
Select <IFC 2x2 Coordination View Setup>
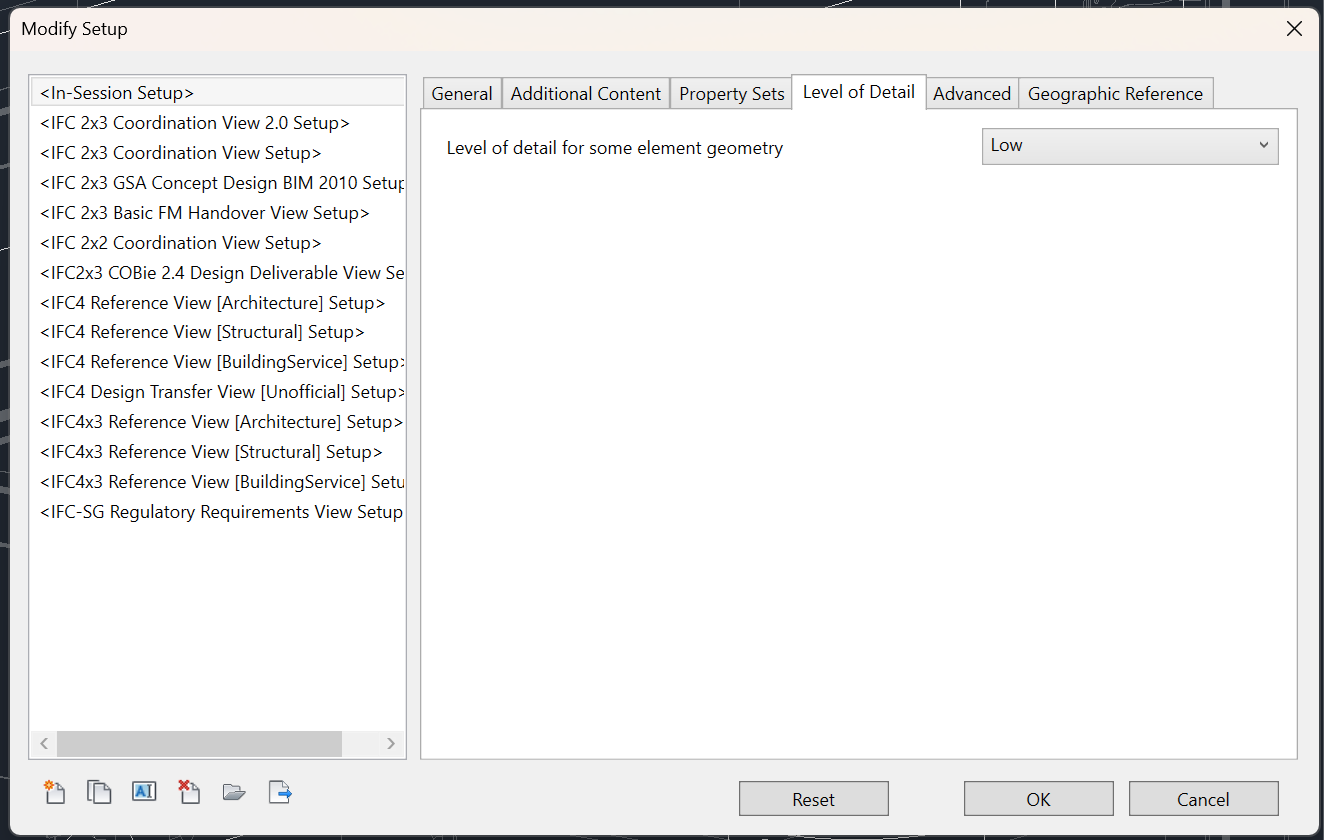point(218,243)
